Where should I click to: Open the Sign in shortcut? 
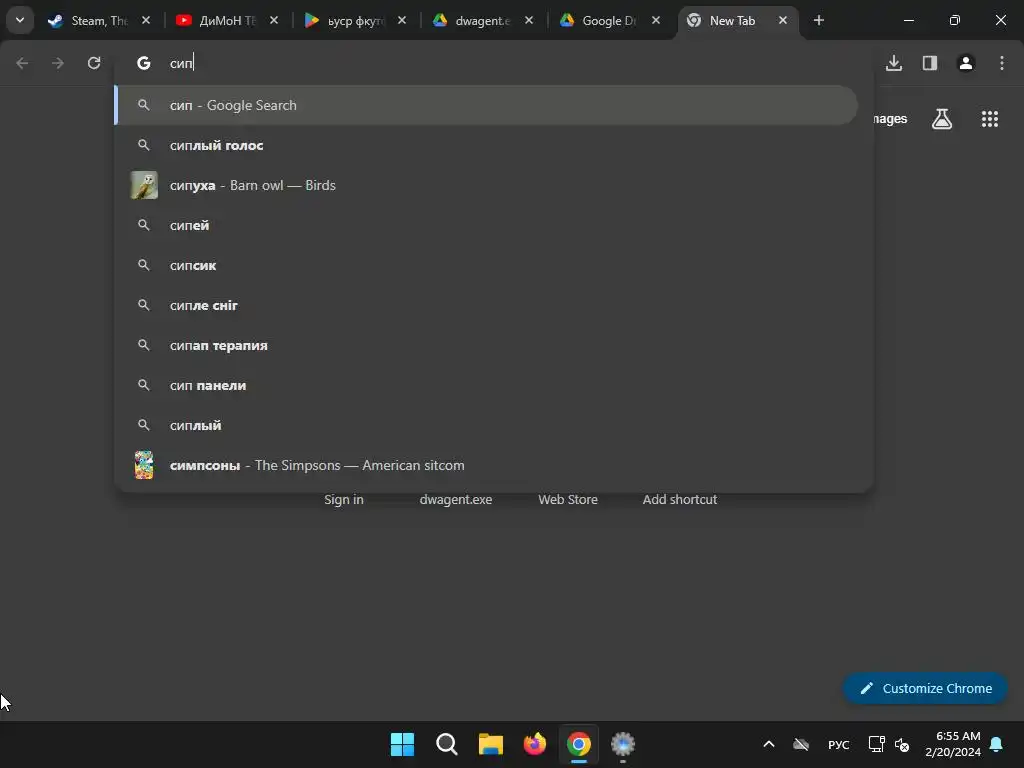344,499
